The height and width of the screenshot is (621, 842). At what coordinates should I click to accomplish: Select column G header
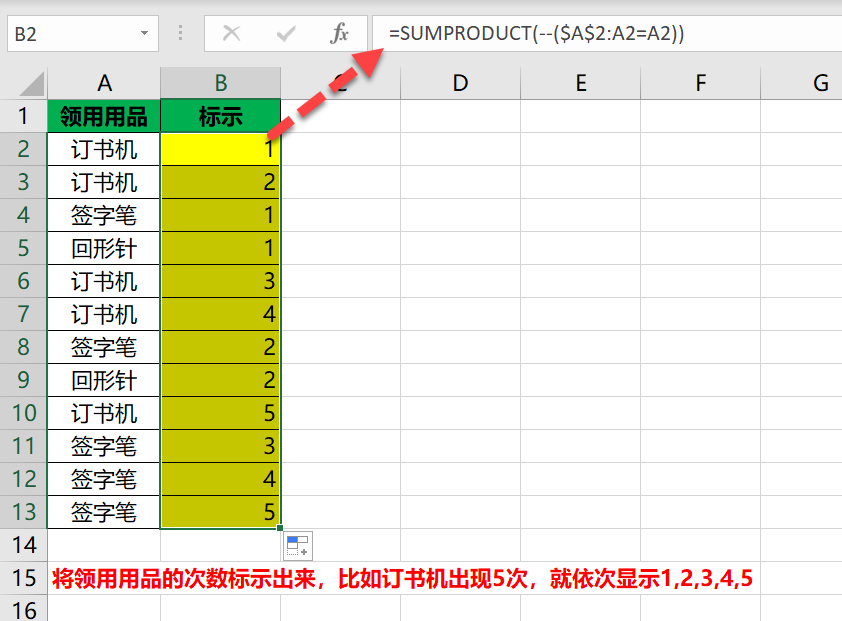click(801, 83)
